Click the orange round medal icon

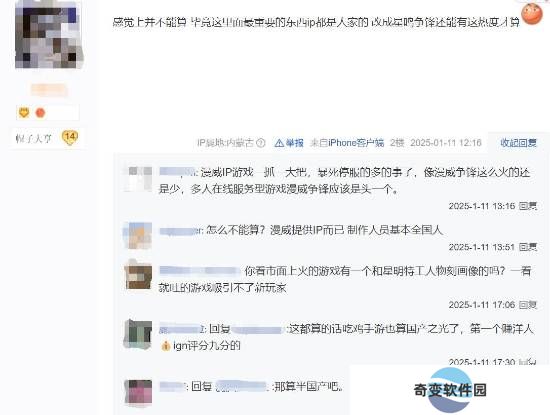(x=40, y=113)
